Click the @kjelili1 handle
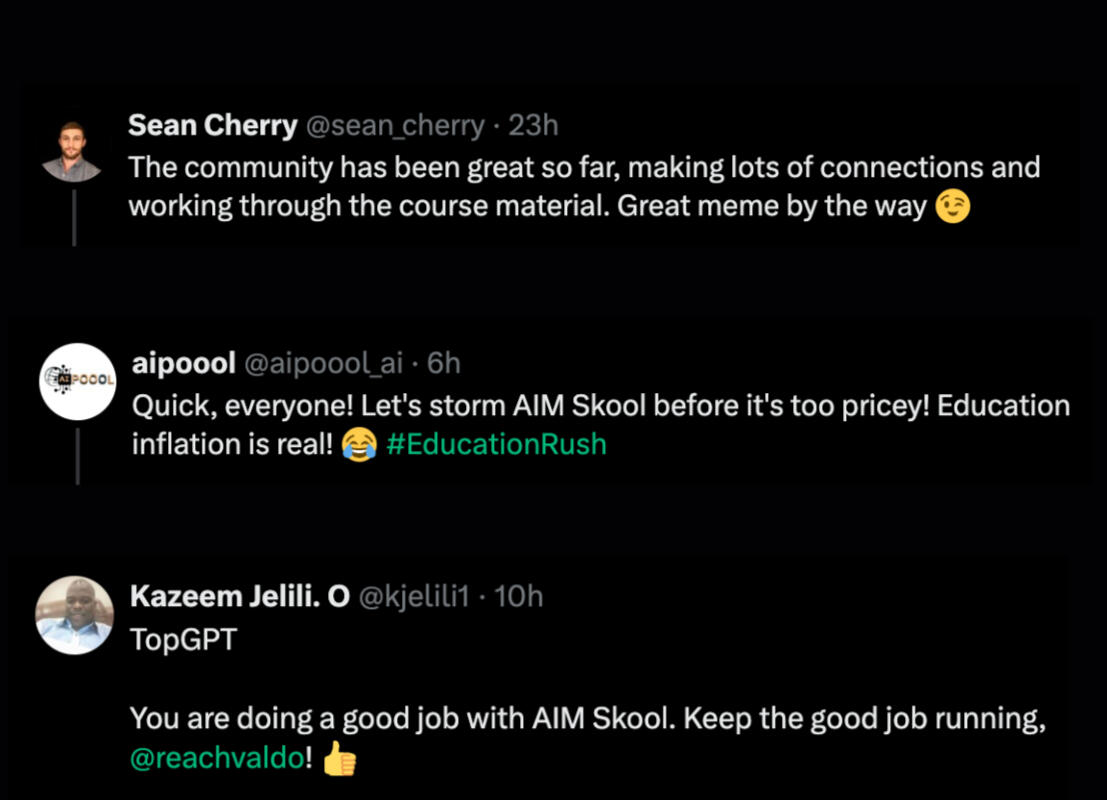 pyautogui.click(x=413, y=596)
